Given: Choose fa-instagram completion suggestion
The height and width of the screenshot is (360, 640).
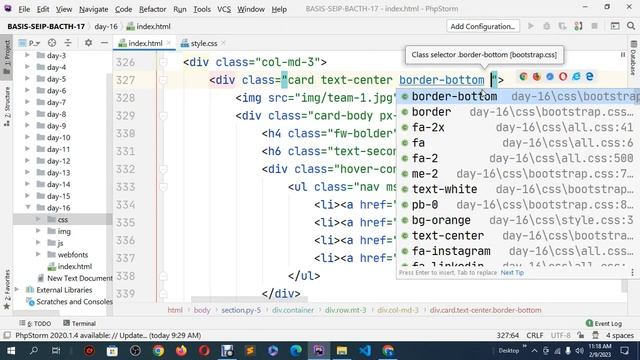Looking at the screenshot, I should coord(518,251).
